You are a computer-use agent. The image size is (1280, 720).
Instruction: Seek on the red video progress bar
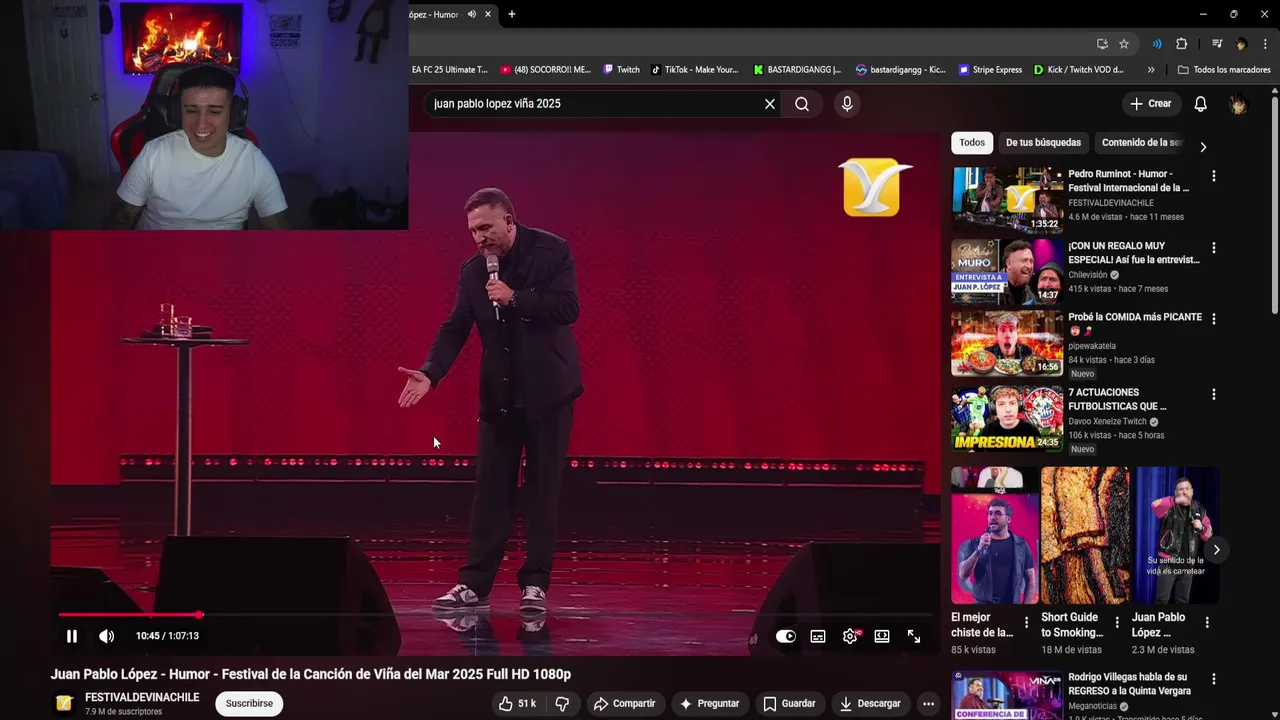point(495,615)
